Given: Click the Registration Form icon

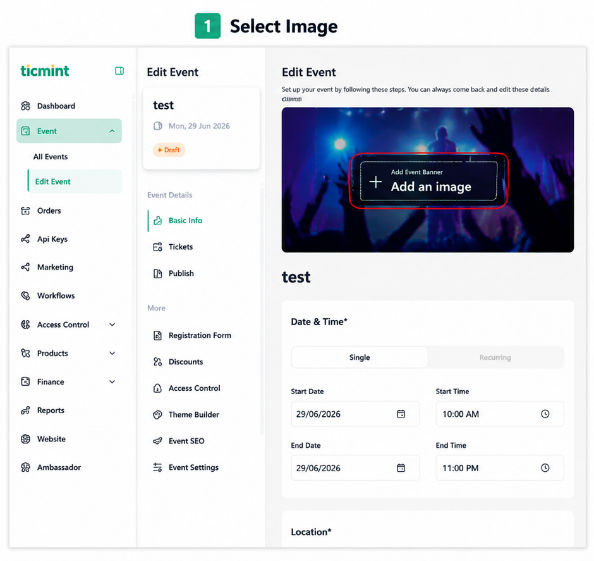Looking at the screenshot, I should pyautogui.click(x=158, y=336).
